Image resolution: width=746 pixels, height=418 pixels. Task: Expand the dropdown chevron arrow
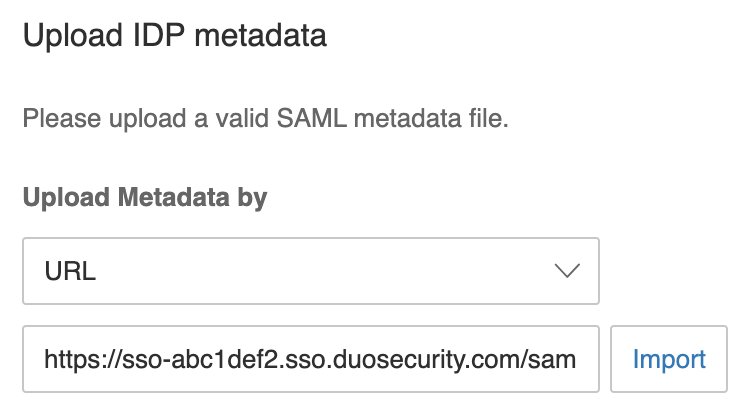point(567,272)
